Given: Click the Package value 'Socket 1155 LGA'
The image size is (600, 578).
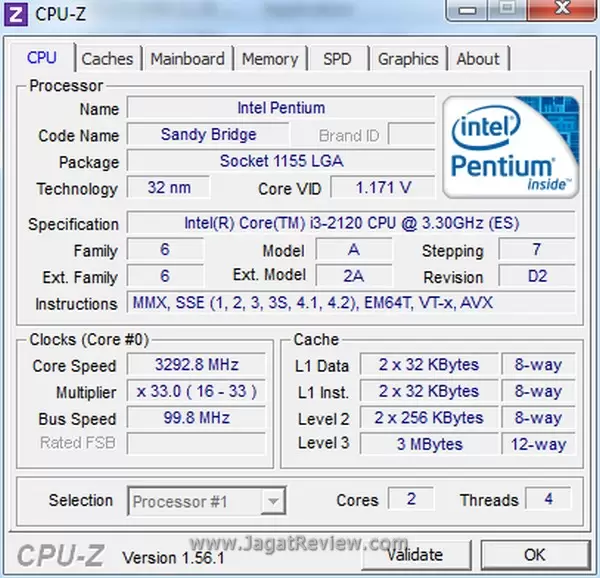Looking at the screenshot, I should tap(281, 161).
